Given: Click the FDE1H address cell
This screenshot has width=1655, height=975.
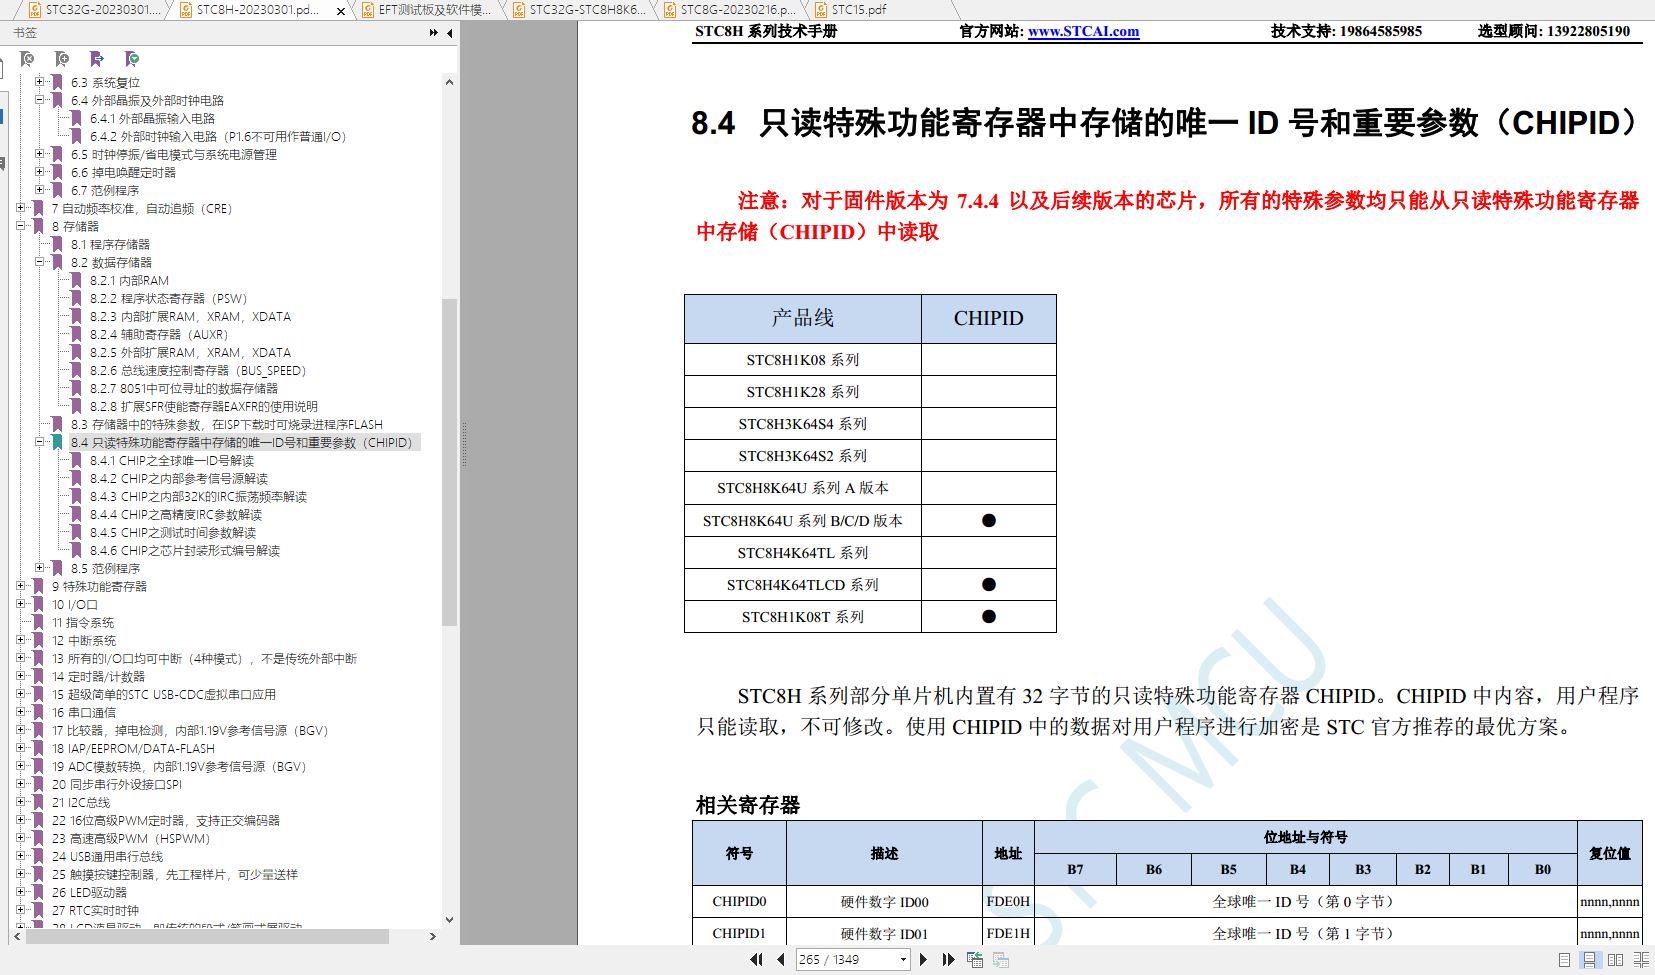Looking at the screenshot, I should click(x=1008, y=933).
